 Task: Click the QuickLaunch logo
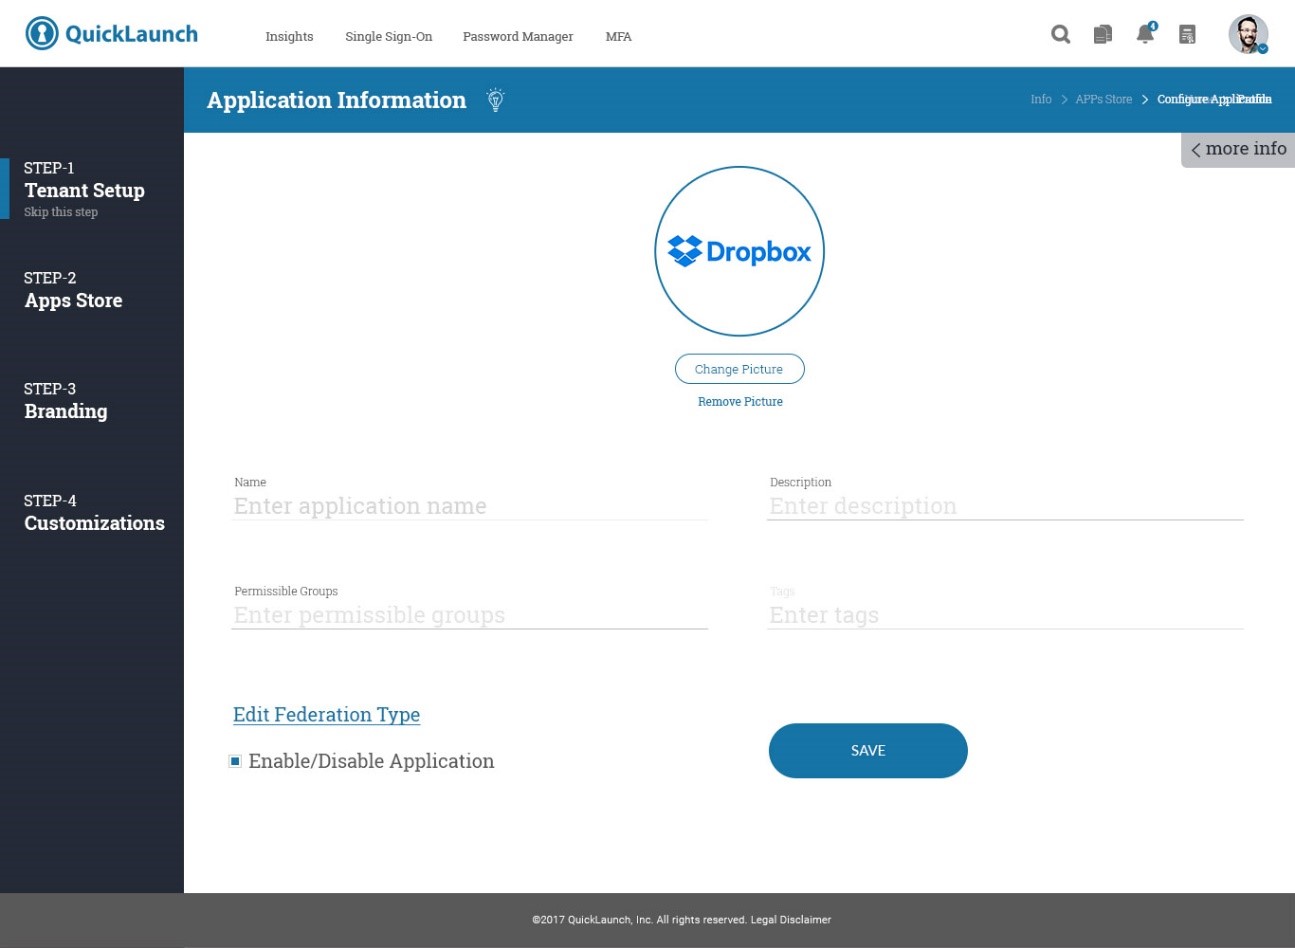[x=111, y=34]
